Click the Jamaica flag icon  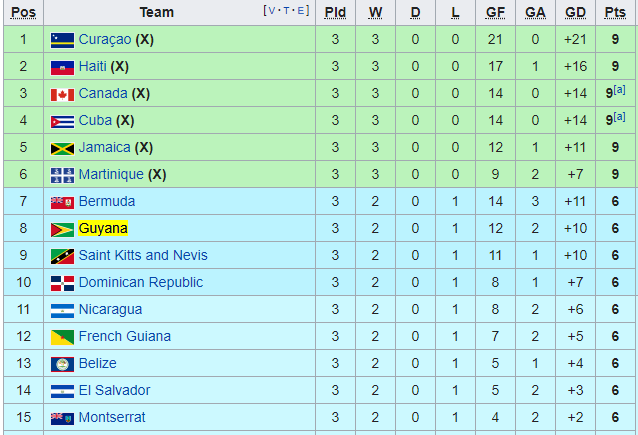coord(62,149)
